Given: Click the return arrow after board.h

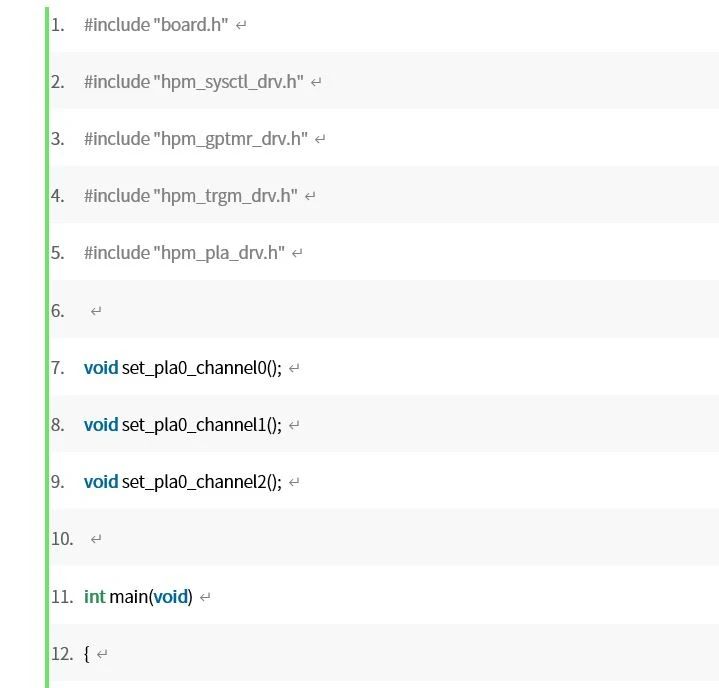Looking at the screenshot, I should [241, 26].
